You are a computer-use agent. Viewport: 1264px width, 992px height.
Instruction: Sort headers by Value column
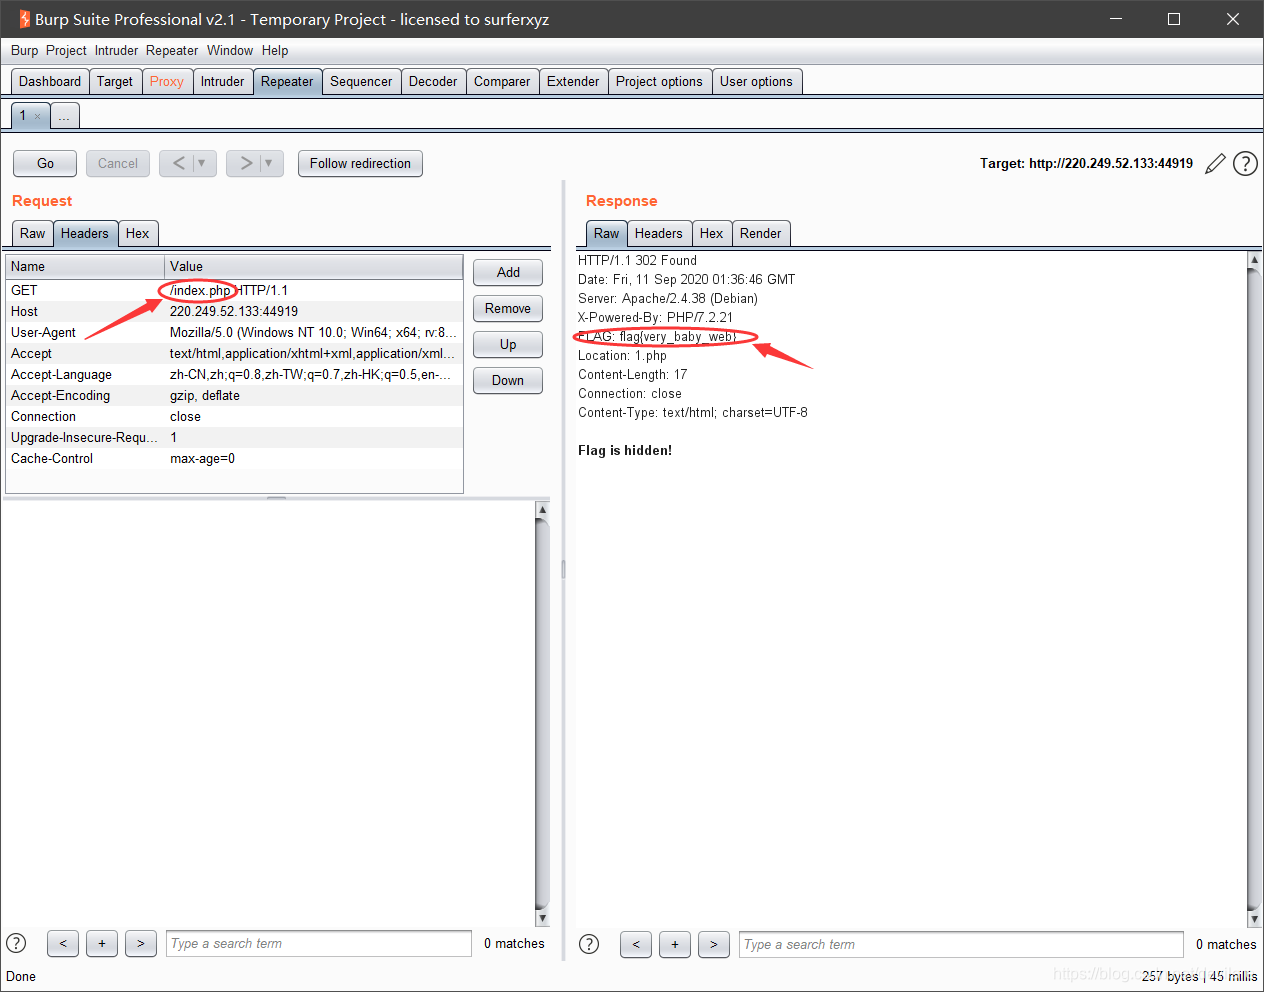click(313, 267)
